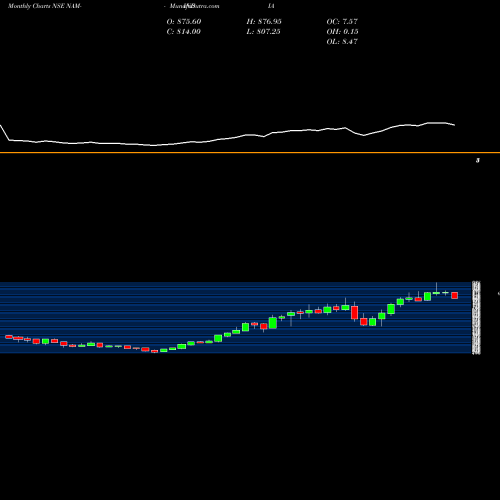The image size is (500, 500).
Task: Click the 'Monthly Charts NSE NAM-' title text
Action: [x=45, y=6]
